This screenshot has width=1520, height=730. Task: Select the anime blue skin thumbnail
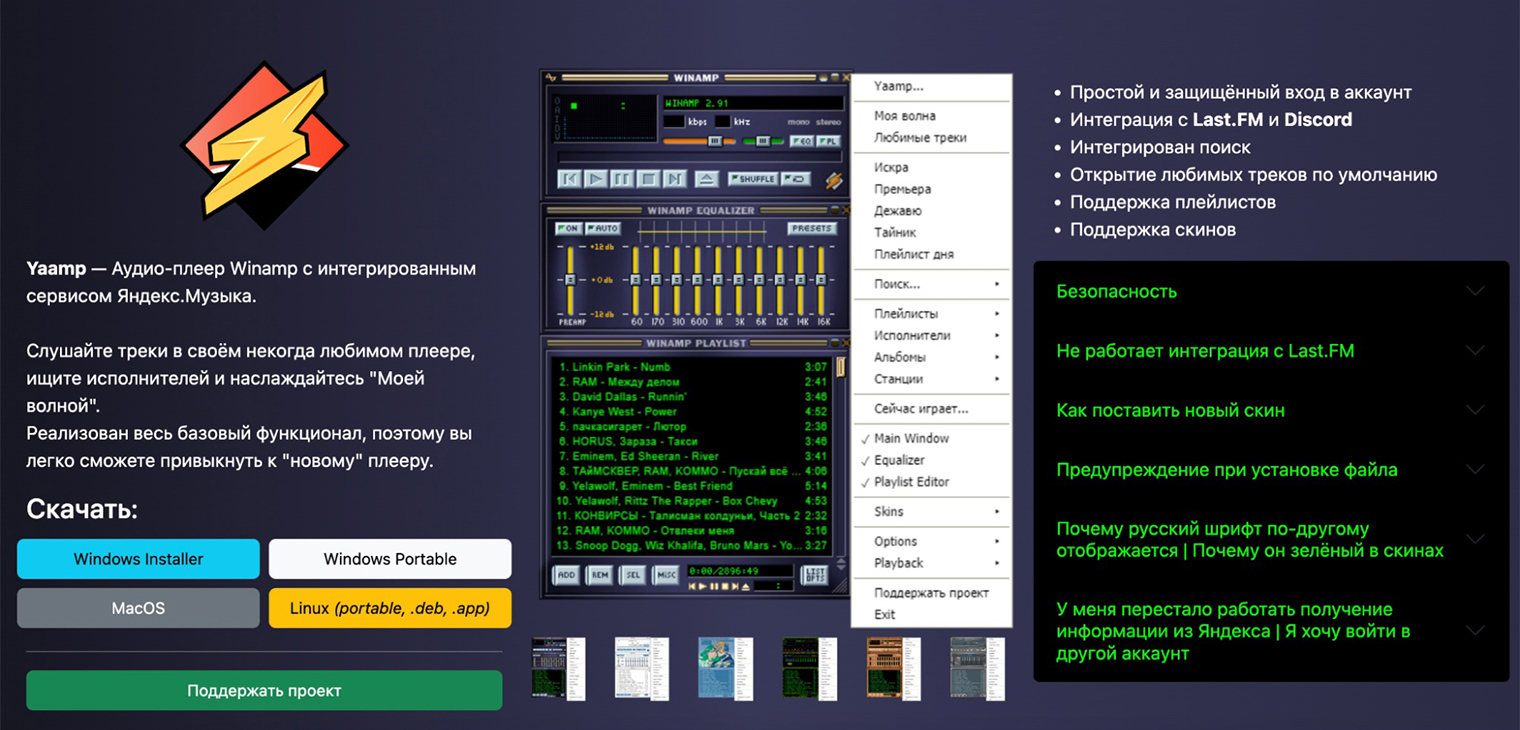(x=726, y=668)
